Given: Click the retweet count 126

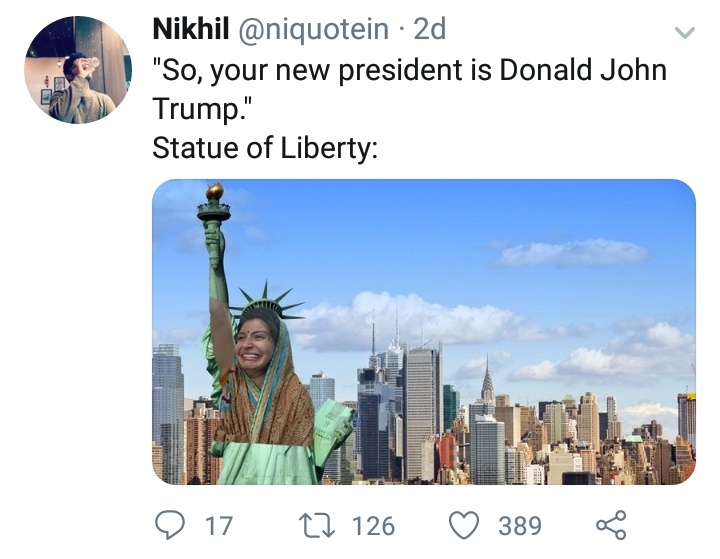Looking at the screenshot, I should click(x=373, y=526).
